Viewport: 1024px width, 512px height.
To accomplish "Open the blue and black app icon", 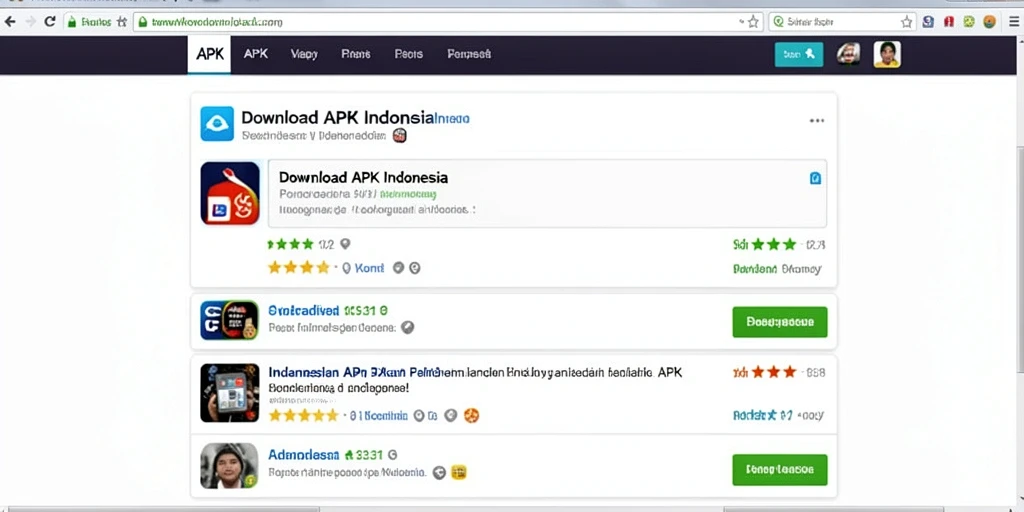I will [x=229, y=320].
